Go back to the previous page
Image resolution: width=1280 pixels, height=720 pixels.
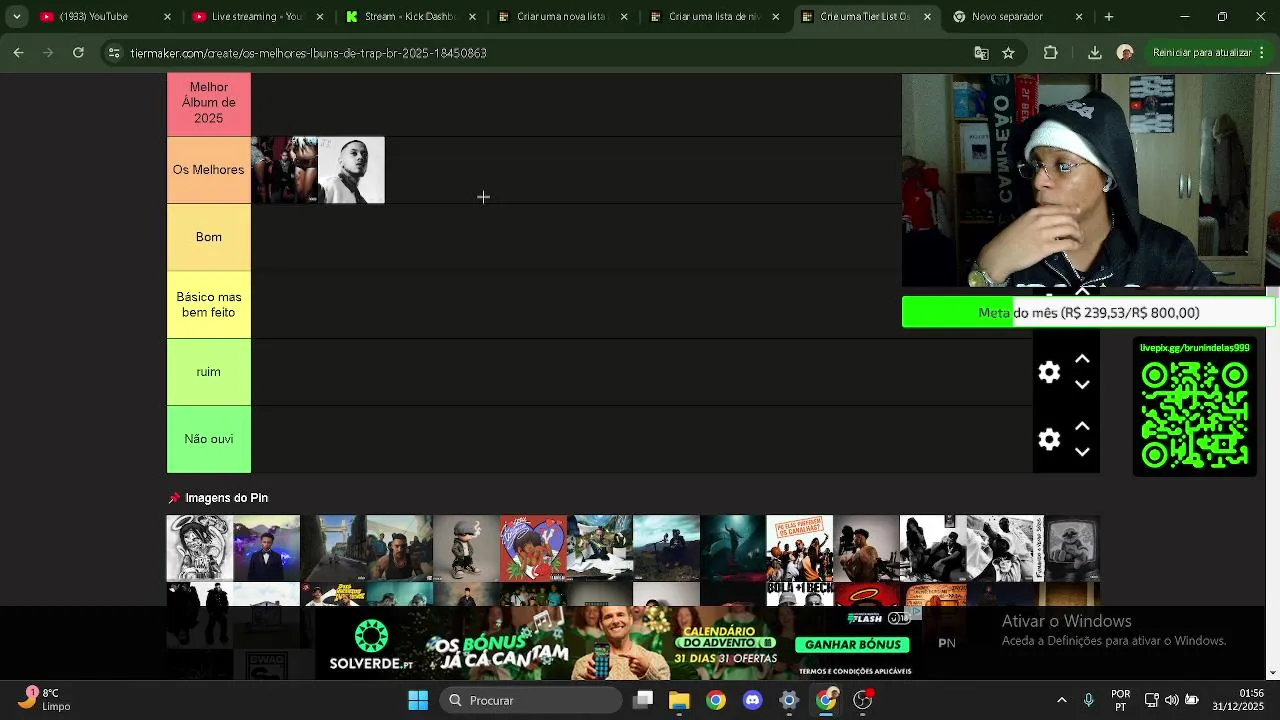(18, 53)
